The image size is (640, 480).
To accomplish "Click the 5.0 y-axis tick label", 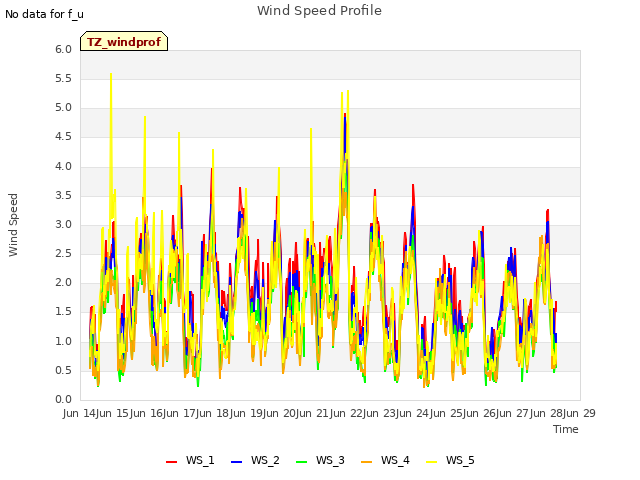I will pyautogui.click(x=63, y=108).
